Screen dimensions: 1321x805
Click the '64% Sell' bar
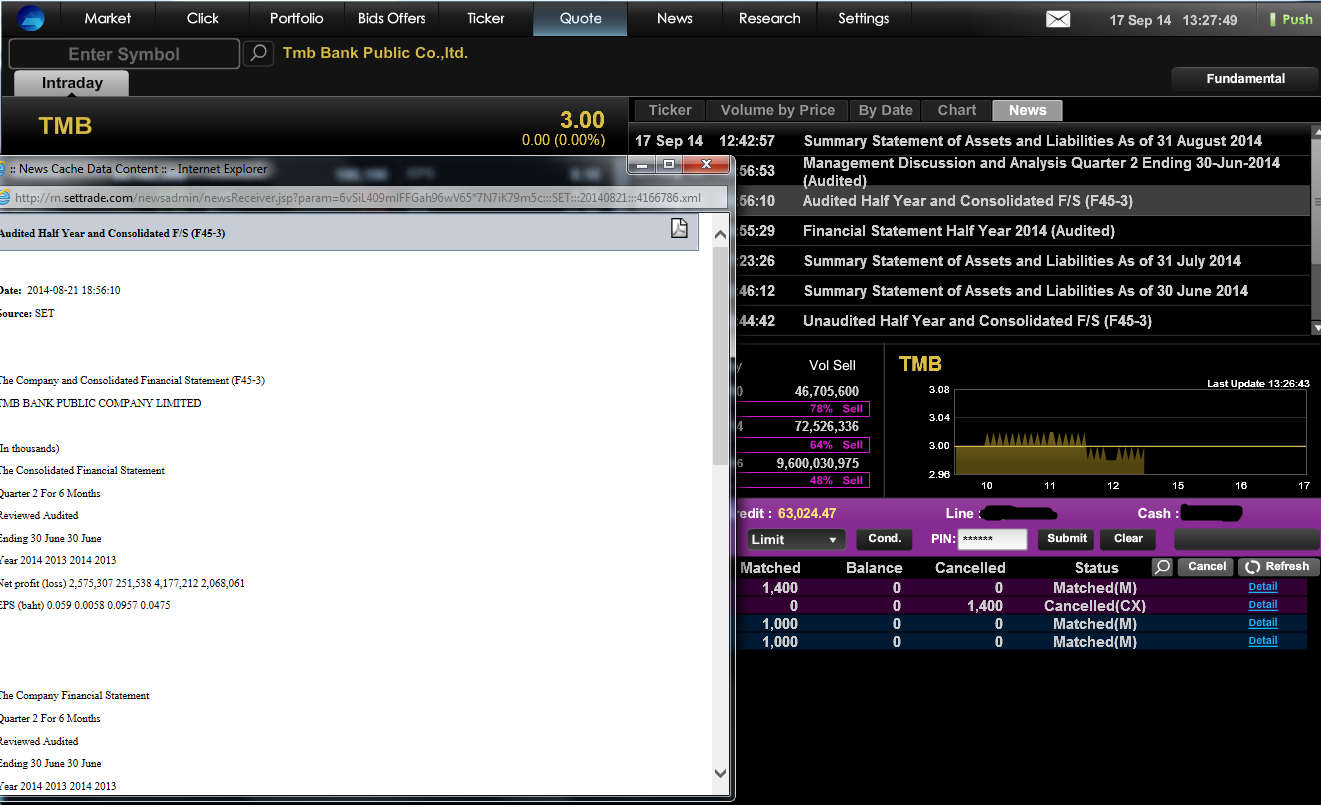[x=802, y=445]
